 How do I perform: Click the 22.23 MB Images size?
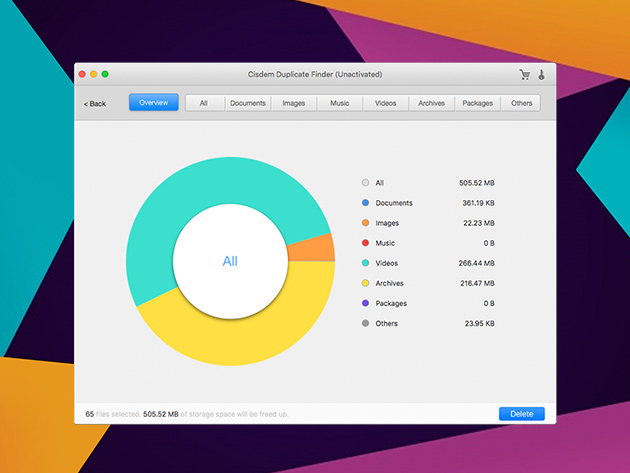(x=479, y=223)
